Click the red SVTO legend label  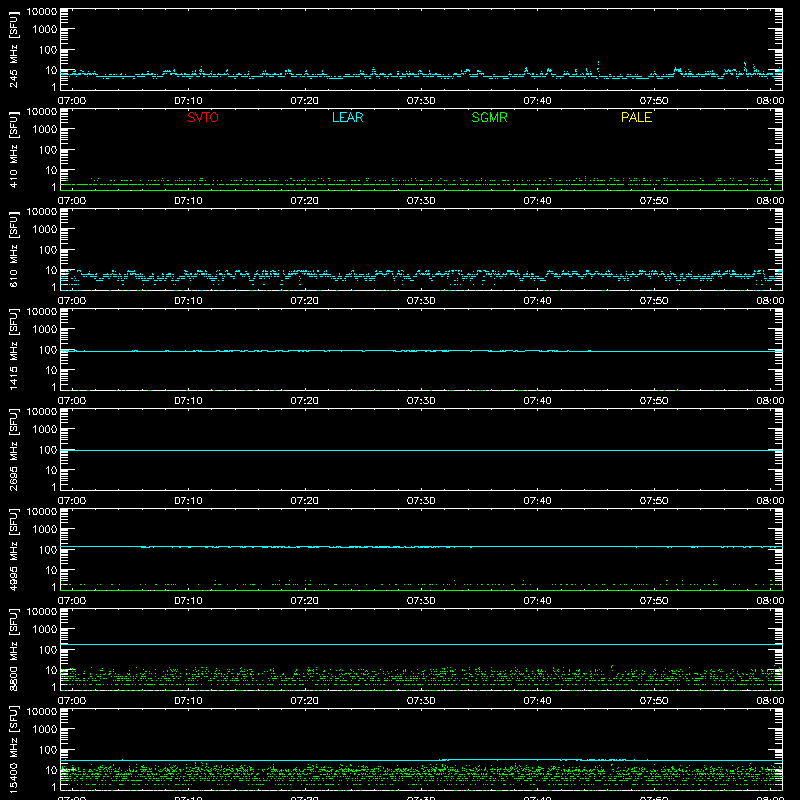pos(203,117)
